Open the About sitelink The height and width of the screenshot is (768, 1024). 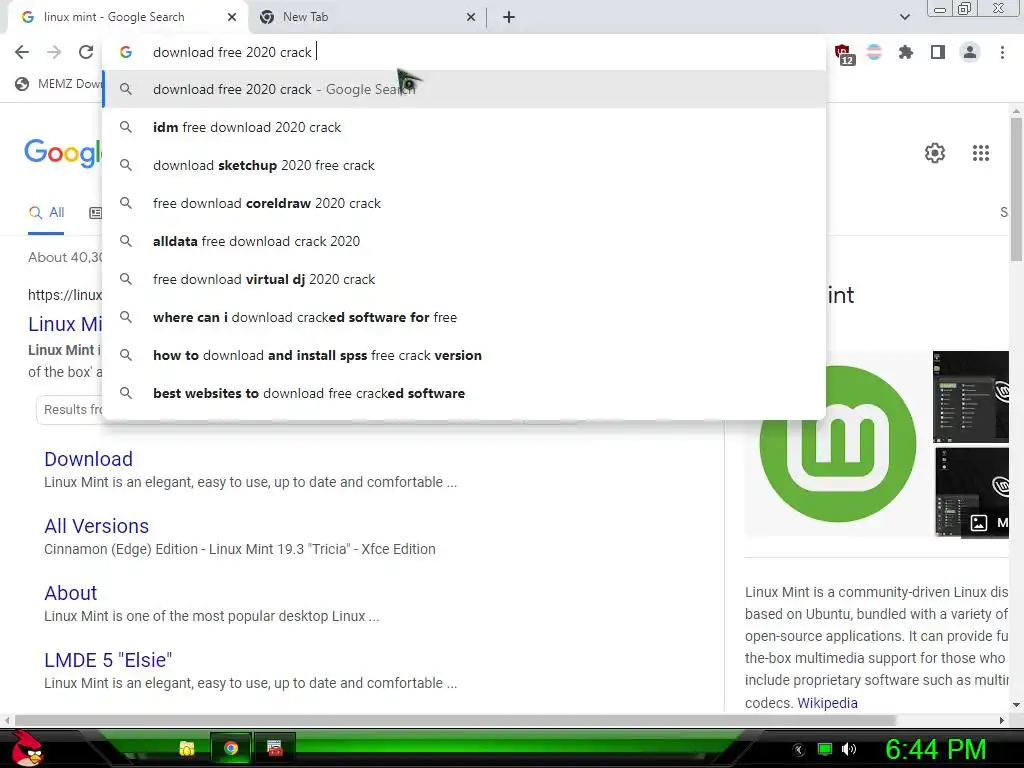point(71,593)
